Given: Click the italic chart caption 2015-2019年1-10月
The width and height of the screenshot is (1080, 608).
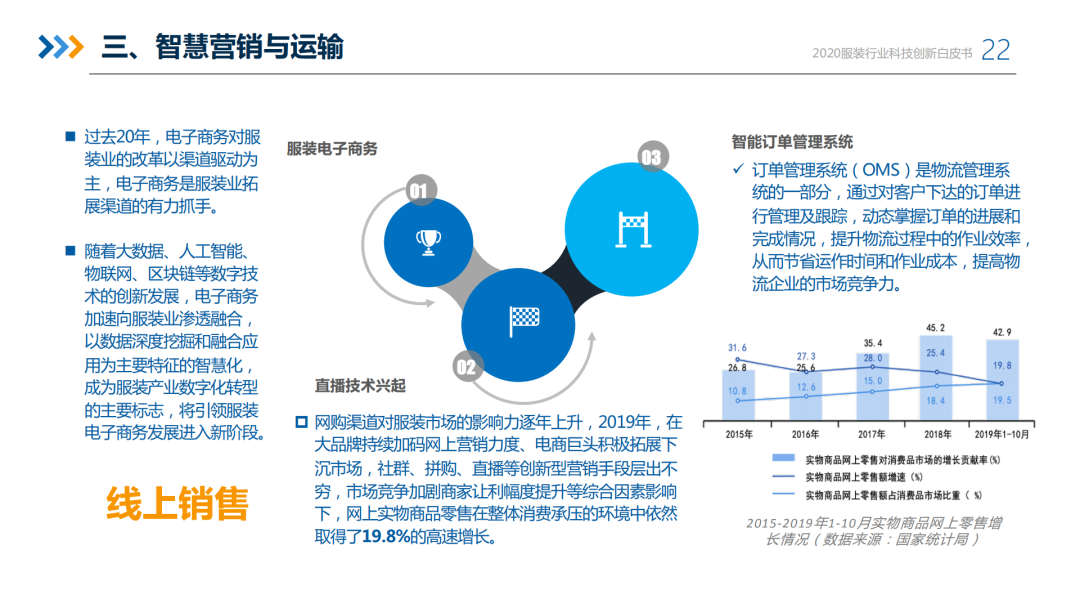Looking at the screenshot, I should (x=873, y=531).
